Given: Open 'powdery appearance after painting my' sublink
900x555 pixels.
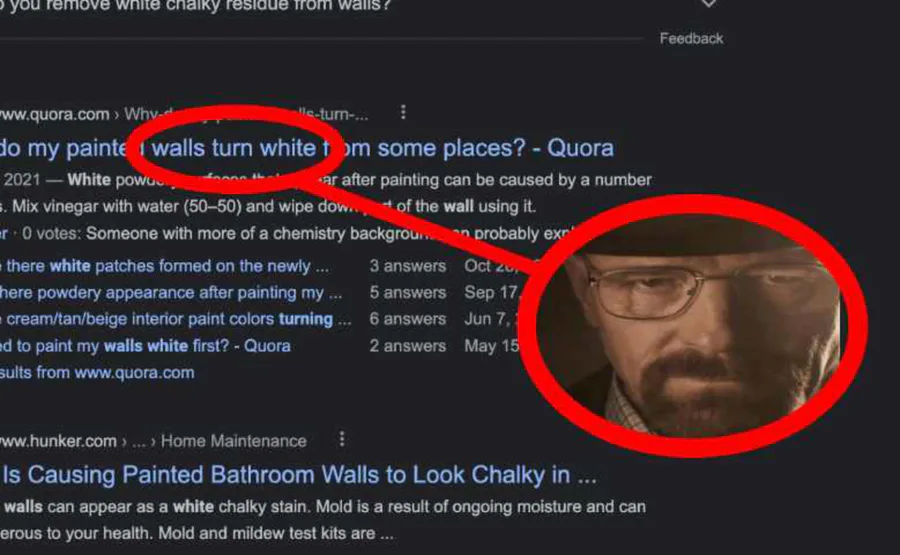Looking at the screenshot, I should 171,293.
